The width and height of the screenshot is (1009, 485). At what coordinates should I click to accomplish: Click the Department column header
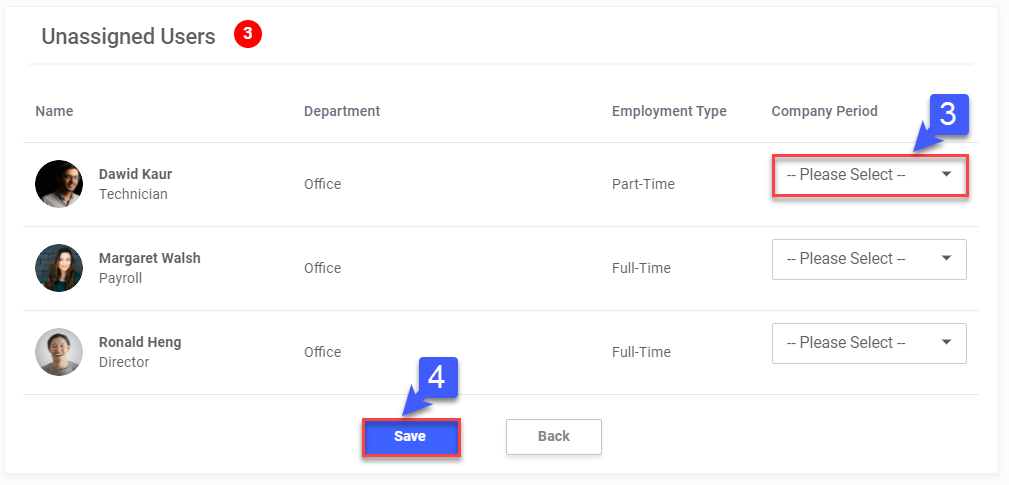(x=342, y=111)
